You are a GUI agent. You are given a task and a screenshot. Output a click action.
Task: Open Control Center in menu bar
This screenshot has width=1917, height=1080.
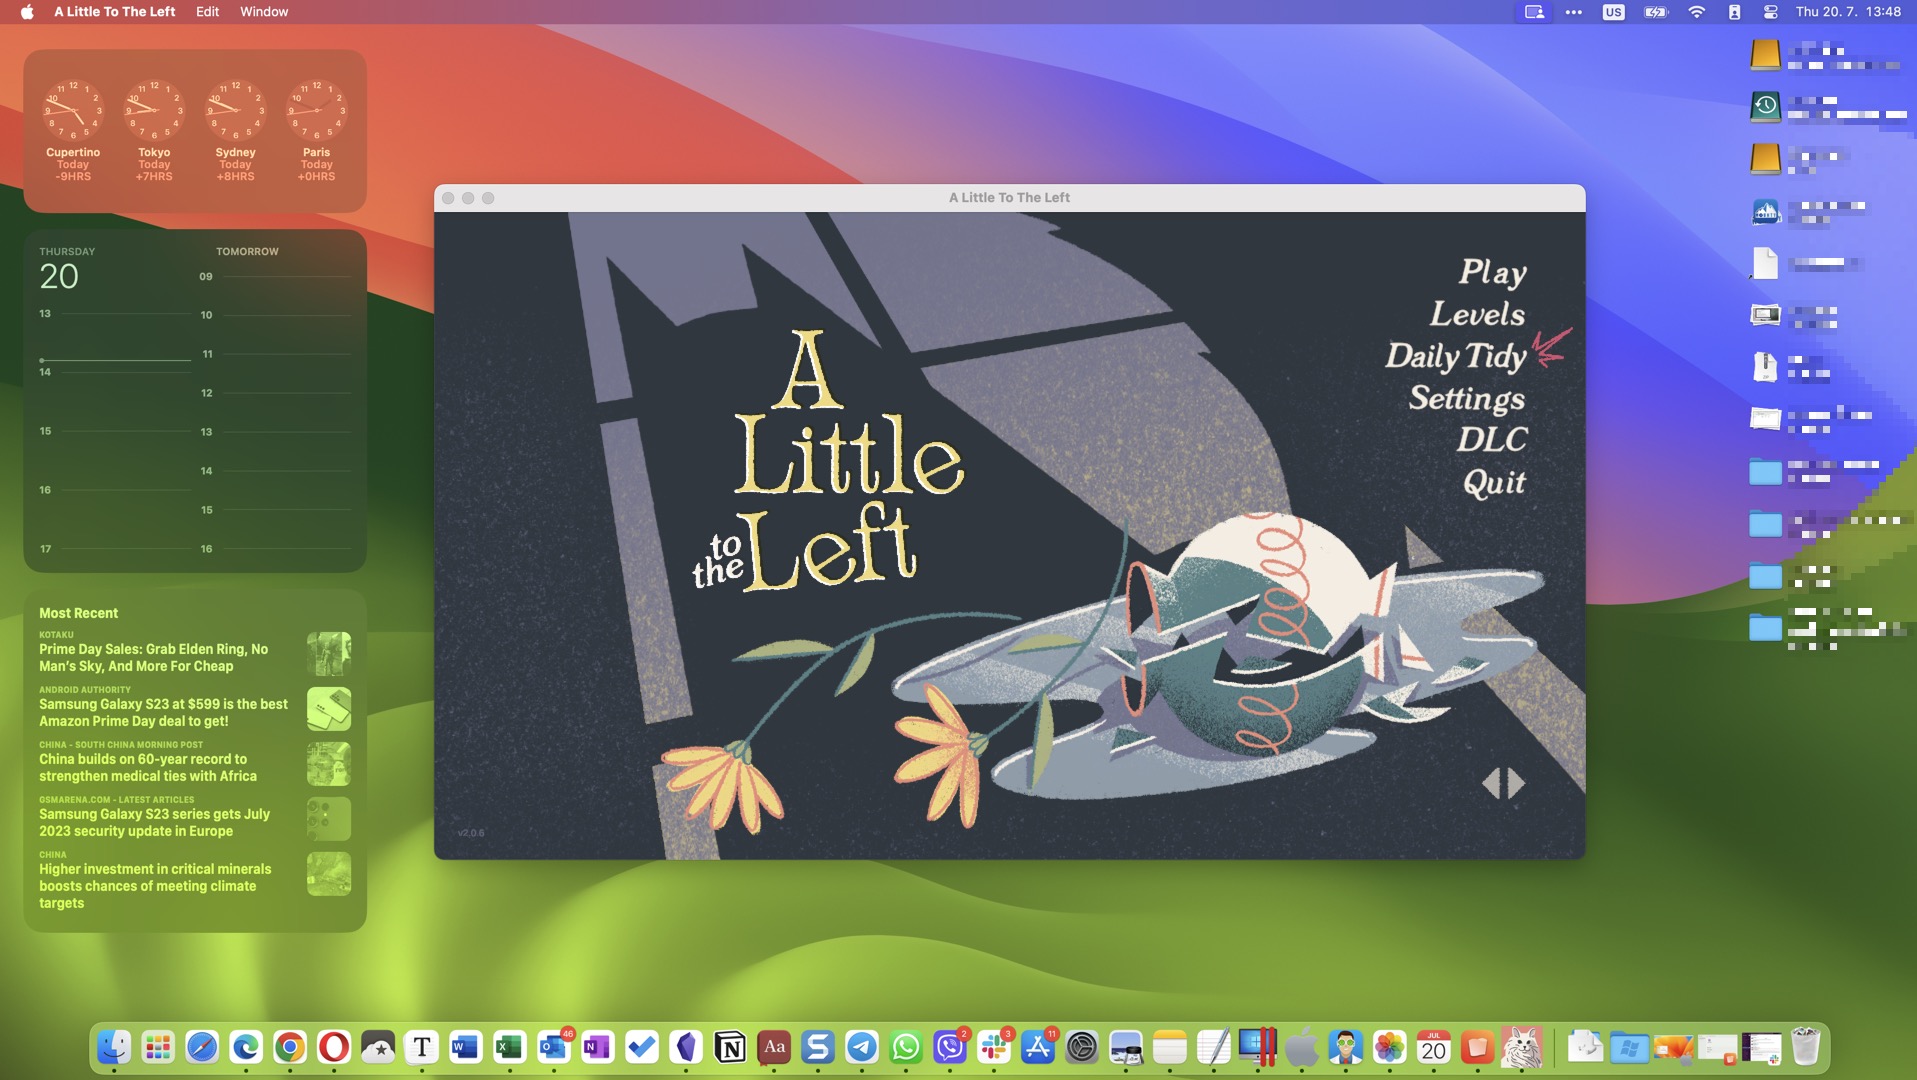tap(1771, 12)
